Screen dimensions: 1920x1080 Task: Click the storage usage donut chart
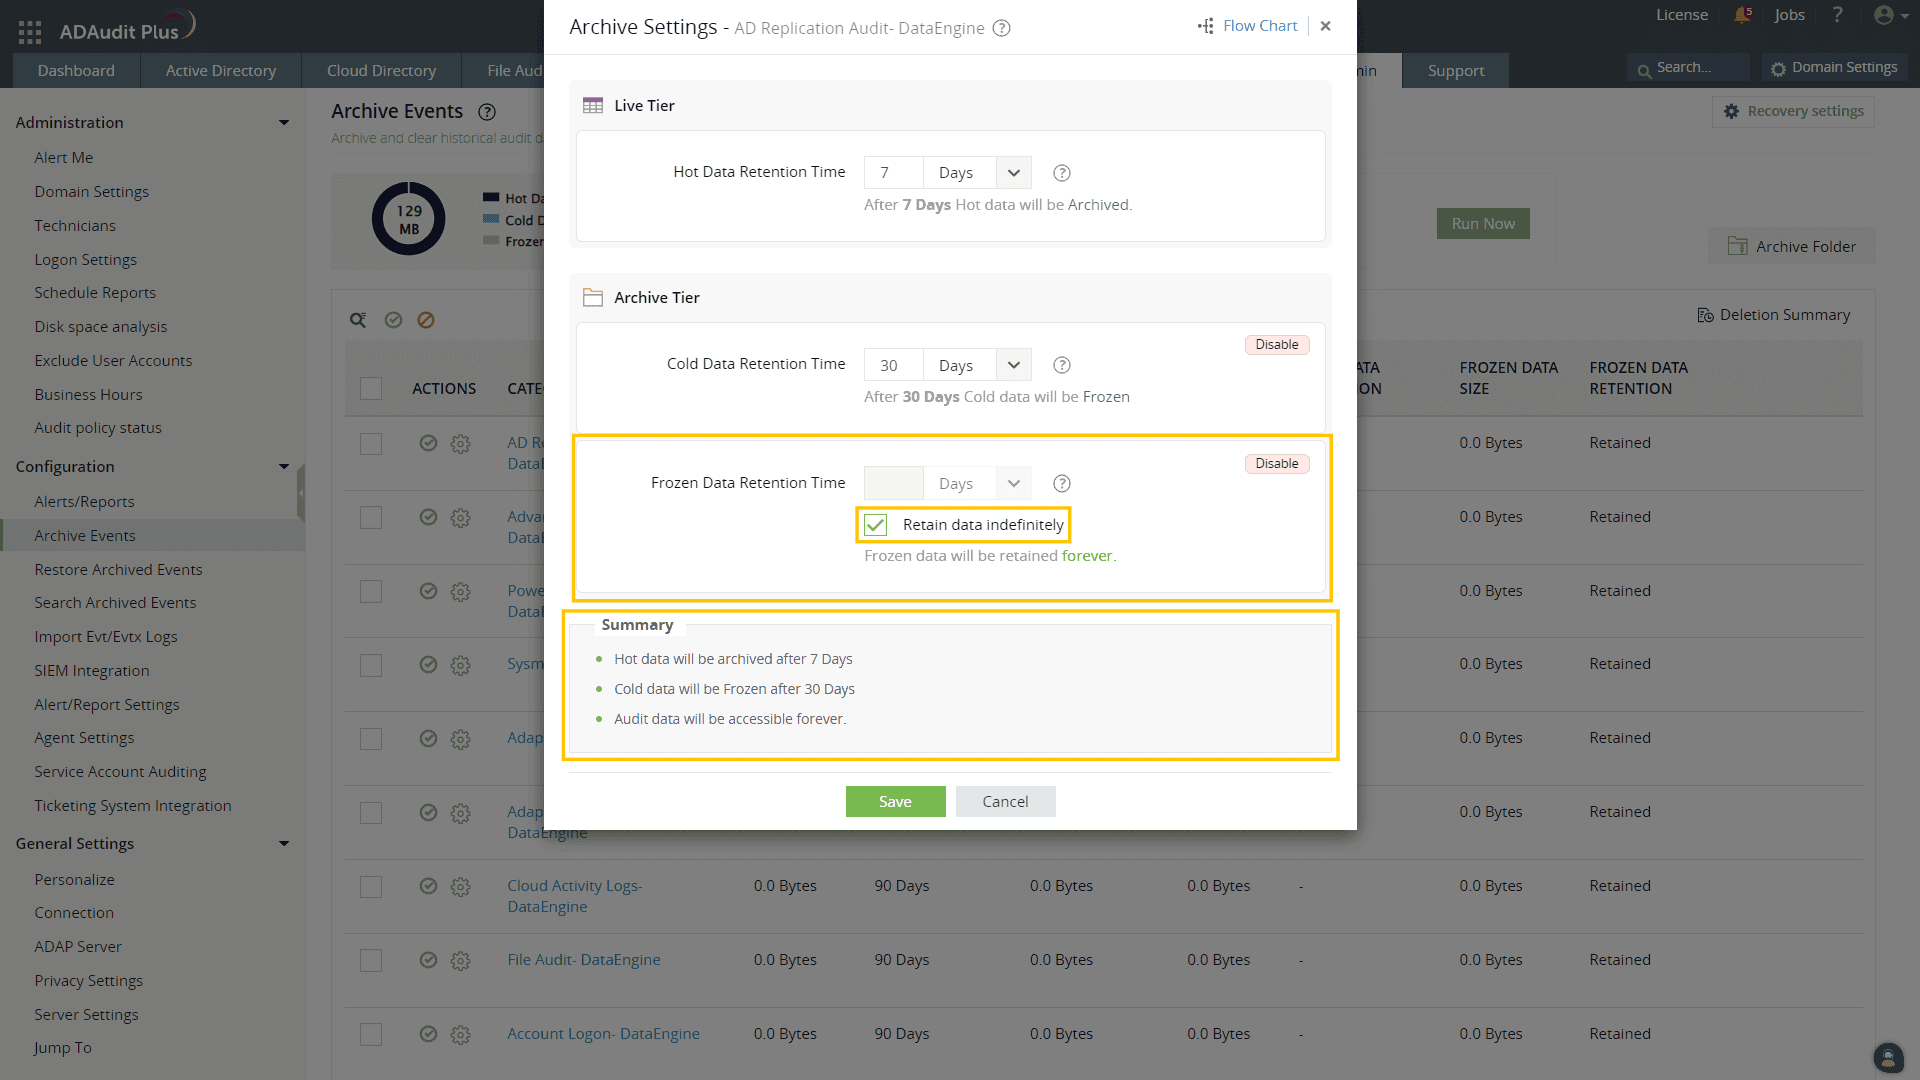[409, 219]
